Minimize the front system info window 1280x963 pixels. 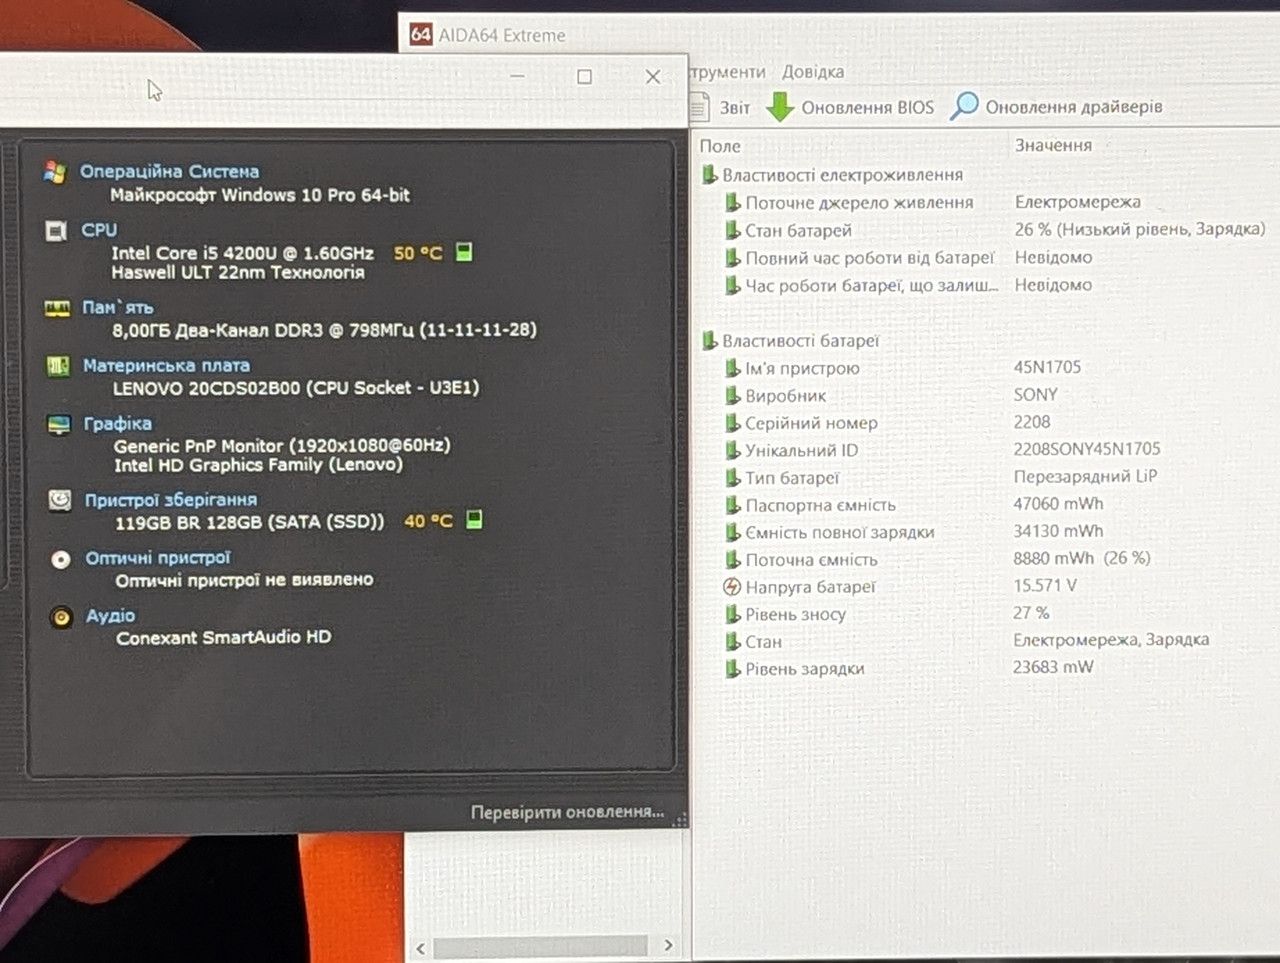point(518,76)
